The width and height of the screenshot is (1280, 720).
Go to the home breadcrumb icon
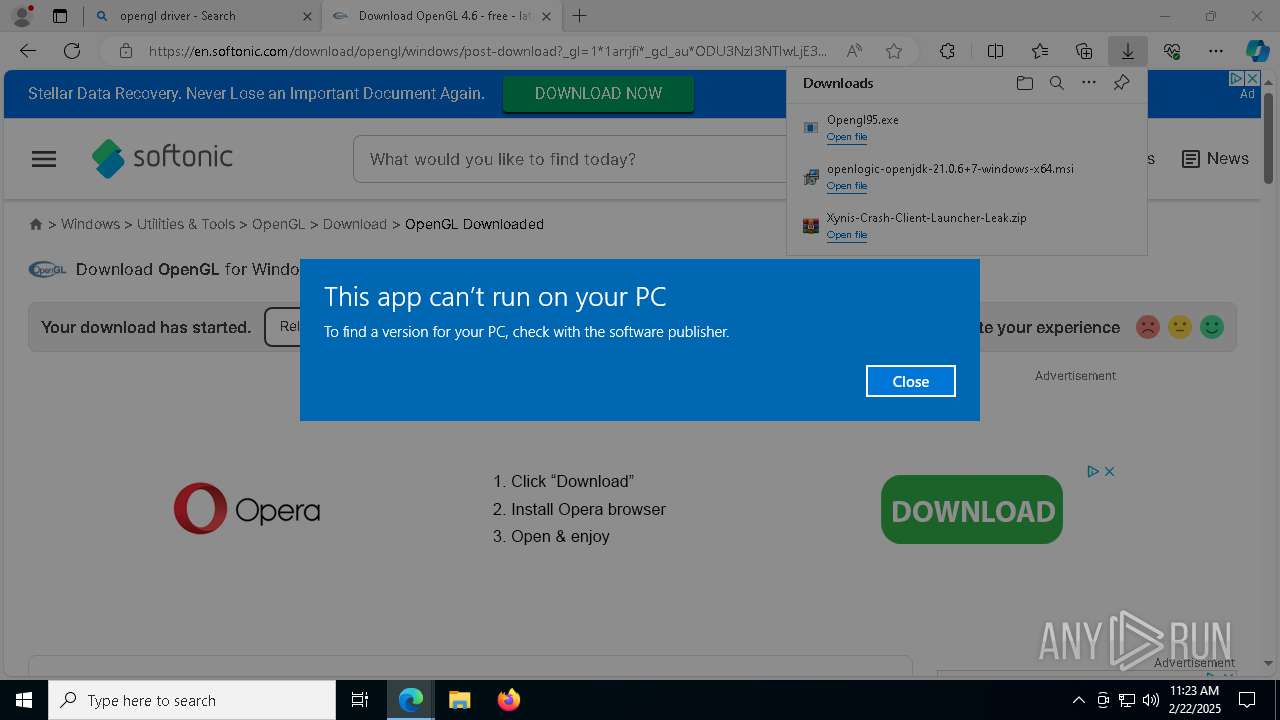[36, 225]
